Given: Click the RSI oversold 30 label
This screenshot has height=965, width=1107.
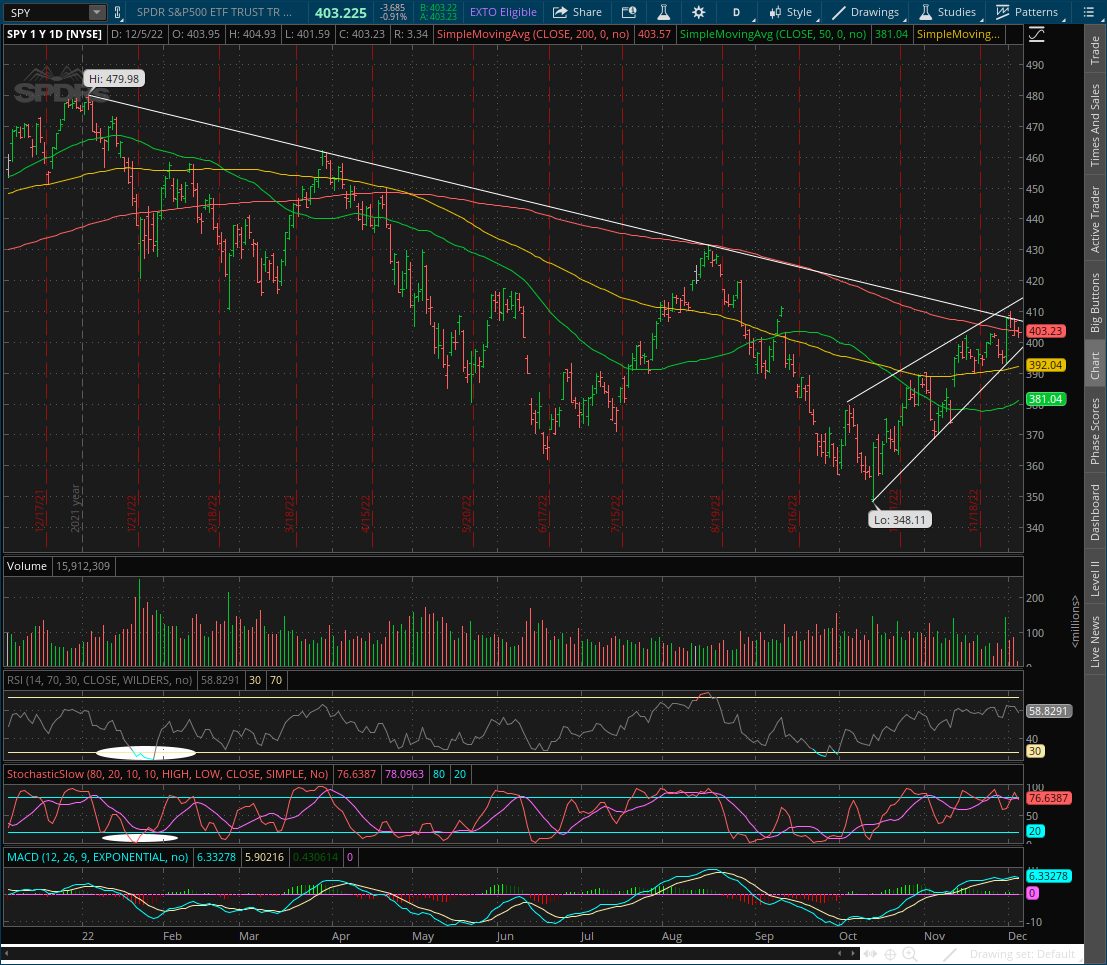Looking at the screenshot, I should [255, 680].
